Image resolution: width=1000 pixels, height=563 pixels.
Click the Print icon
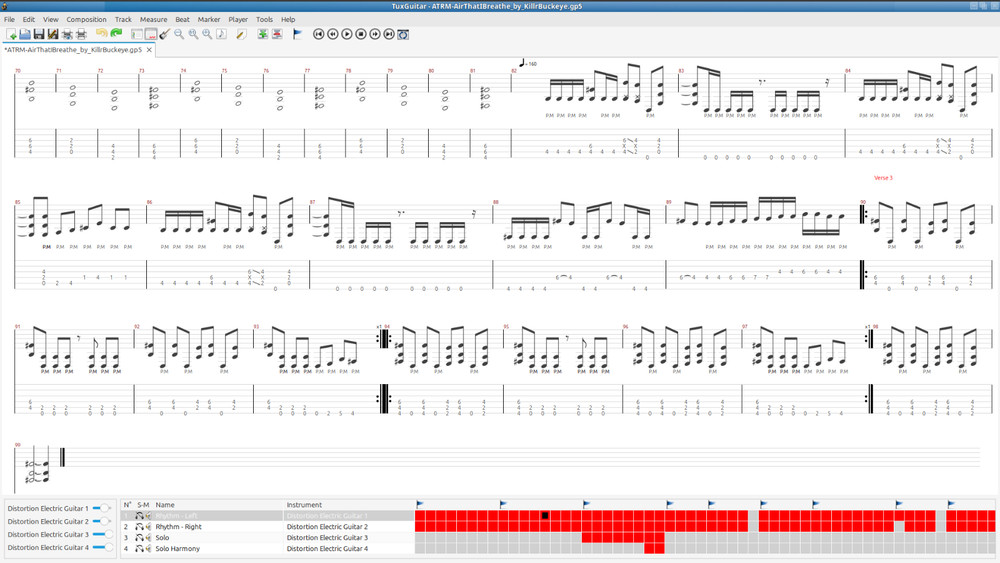point(81,34)
